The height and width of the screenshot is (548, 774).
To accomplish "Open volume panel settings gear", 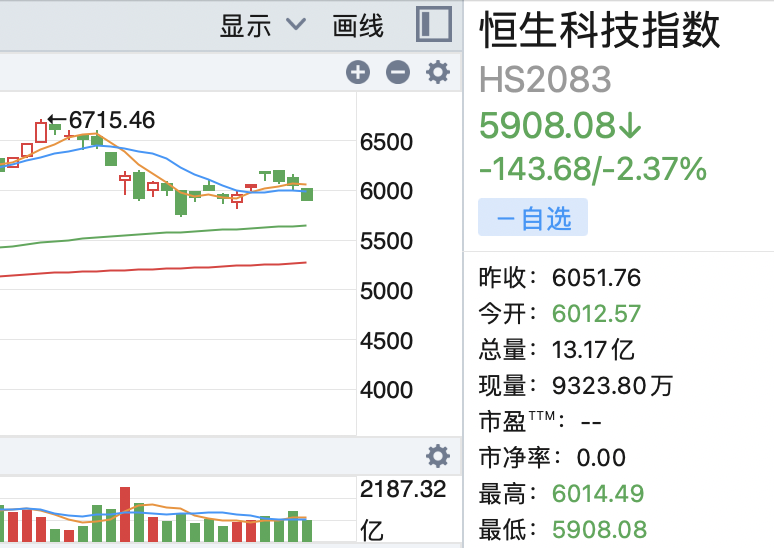I will pos(438,456).
